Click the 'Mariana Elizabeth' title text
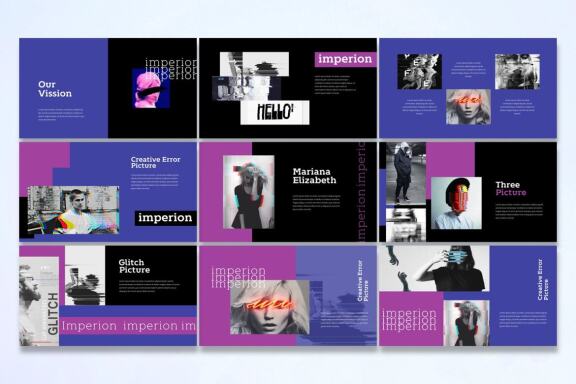This screenshot has height=384, width=576. click(x=314, y=176)
